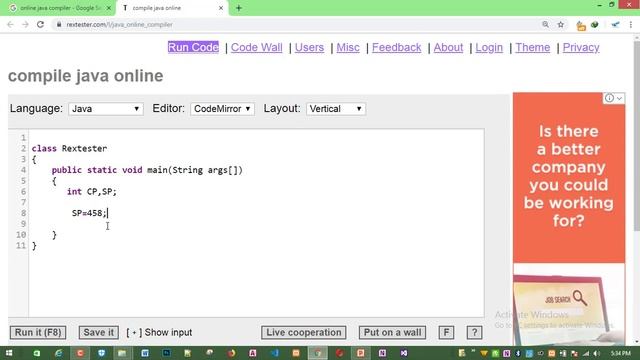
Task: Click the zoom magnifier icon in address bar
Action: [545, 24]
